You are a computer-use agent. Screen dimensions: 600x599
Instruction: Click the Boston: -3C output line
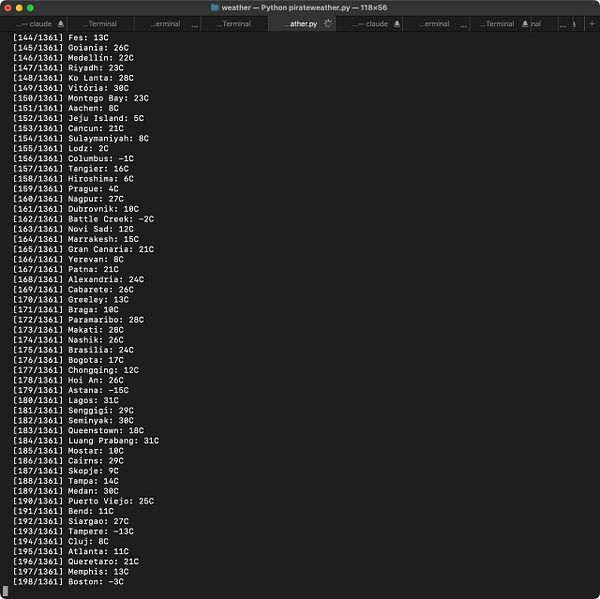(68, 582)
